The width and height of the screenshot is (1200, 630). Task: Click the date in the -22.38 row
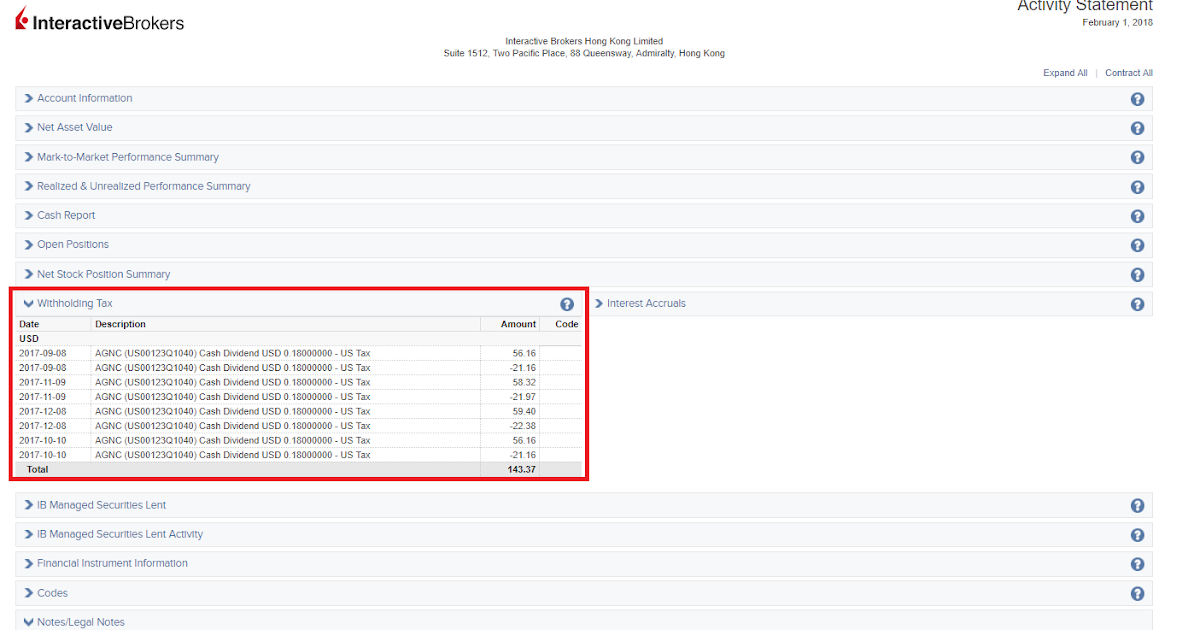coord(41,426)
